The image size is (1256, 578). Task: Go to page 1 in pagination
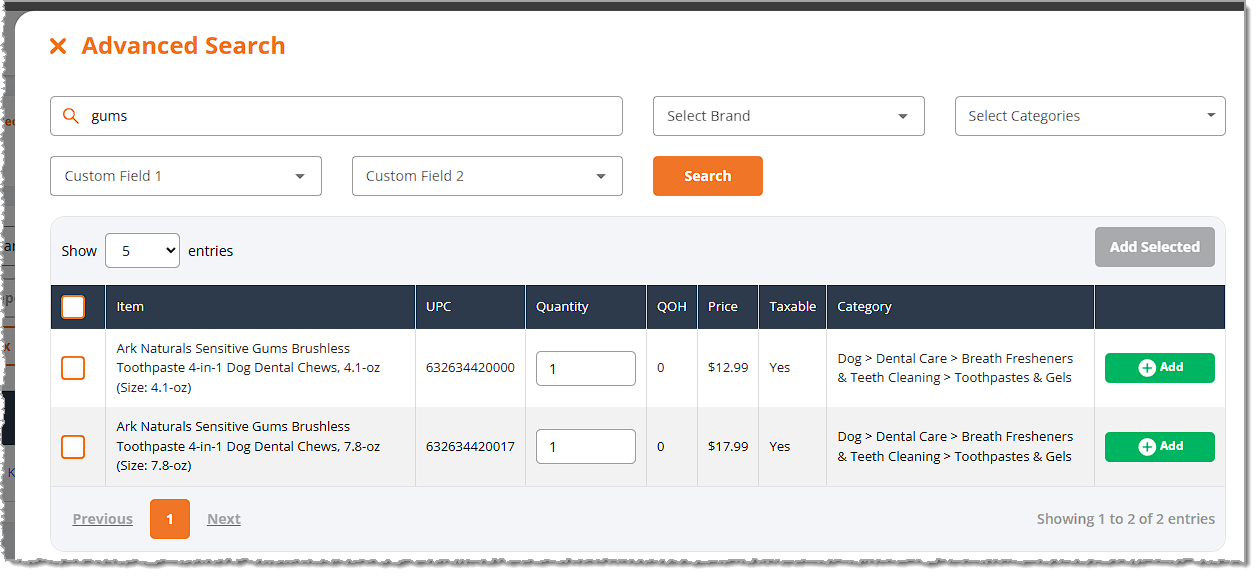170,519
